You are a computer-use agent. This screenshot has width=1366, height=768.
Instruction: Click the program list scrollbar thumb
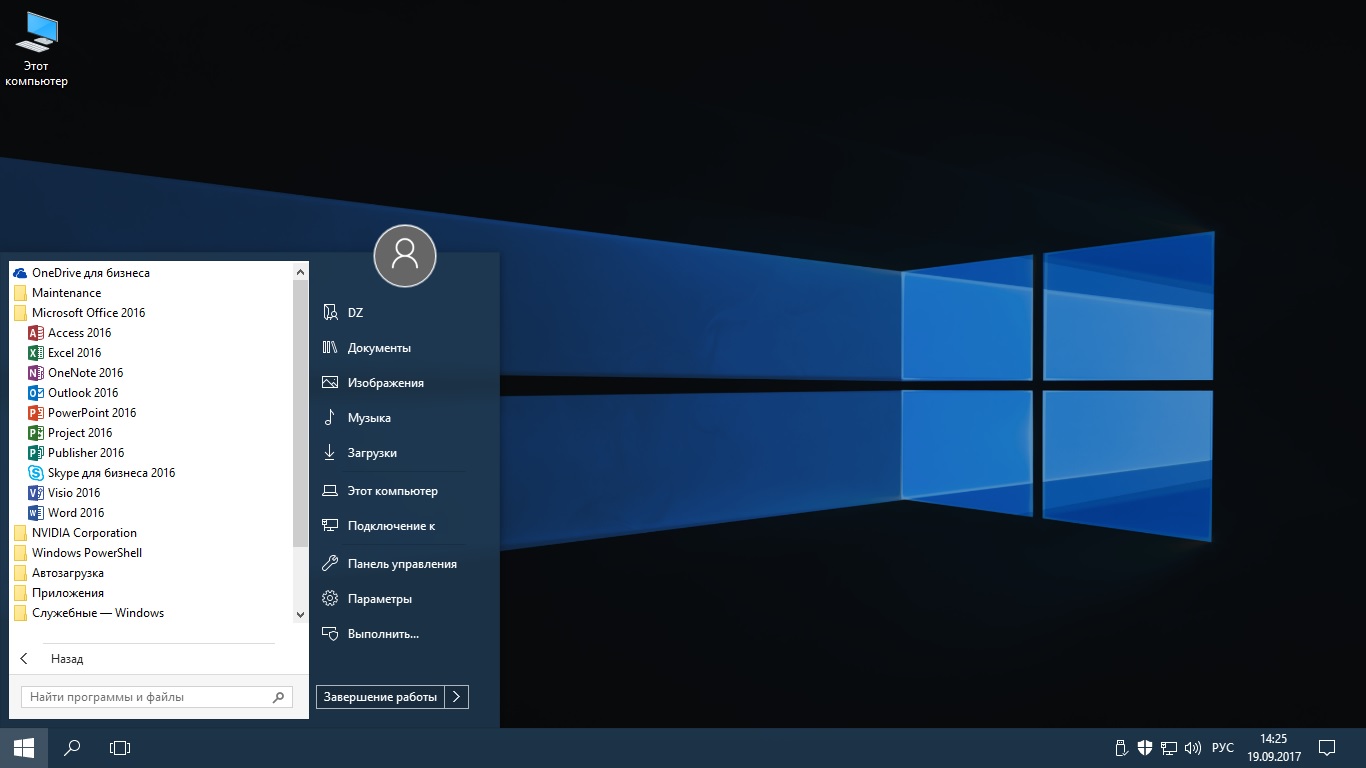point(301,413)
